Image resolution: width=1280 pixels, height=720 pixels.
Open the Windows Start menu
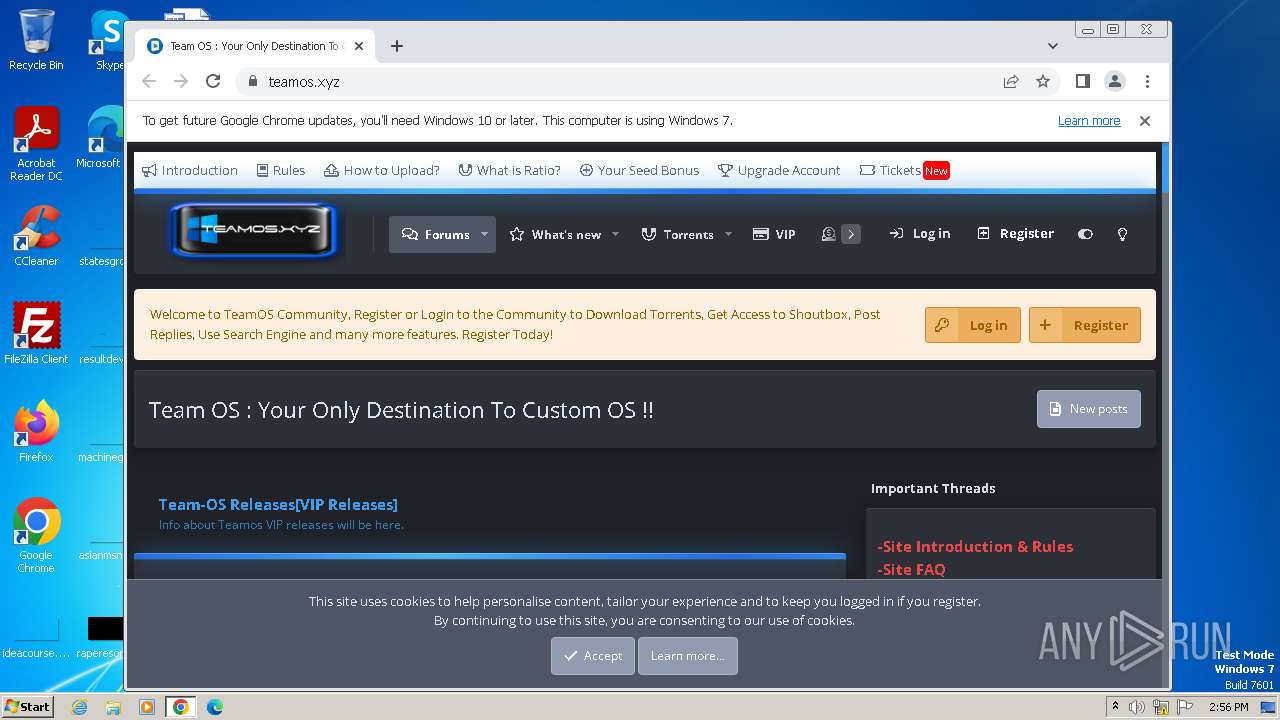28,706
